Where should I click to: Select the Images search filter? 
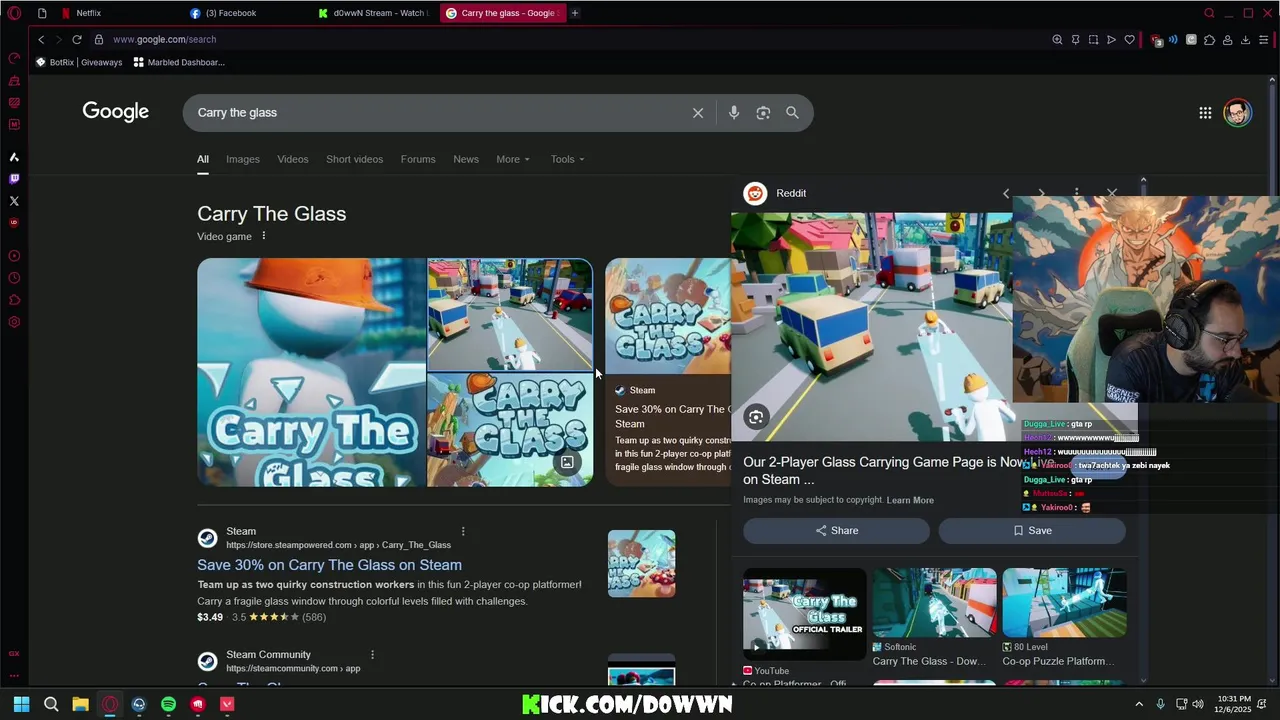[243, 159]
